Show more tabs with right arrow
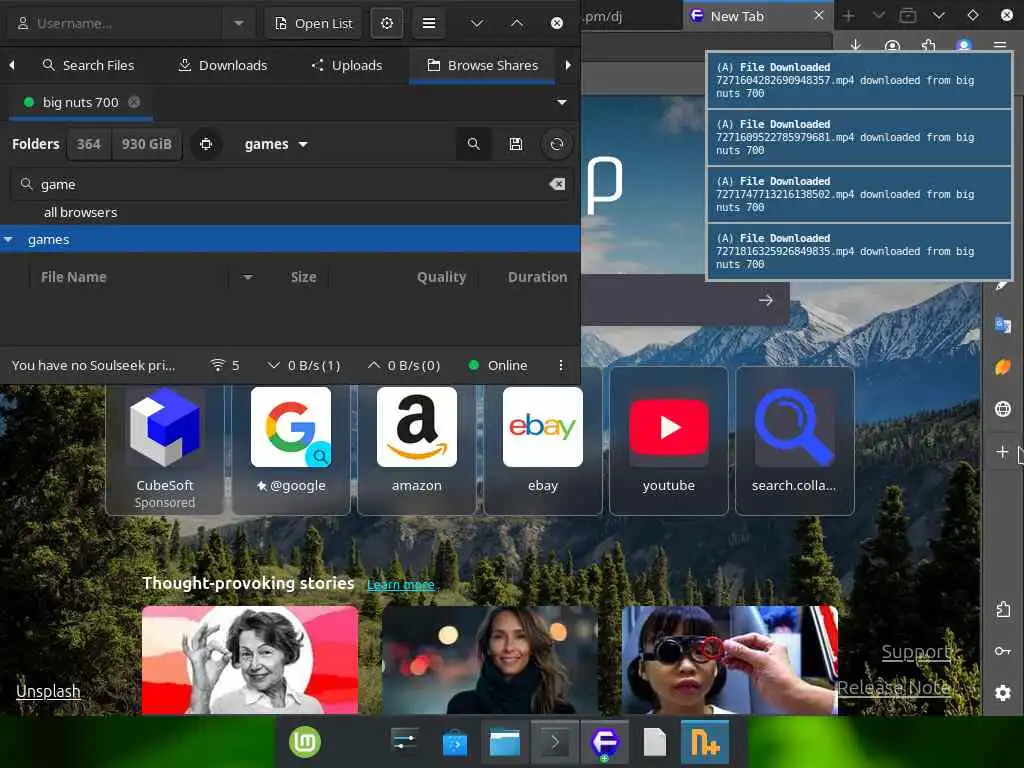The width and height of the screenshot is (1024, 768). (568, 65)
